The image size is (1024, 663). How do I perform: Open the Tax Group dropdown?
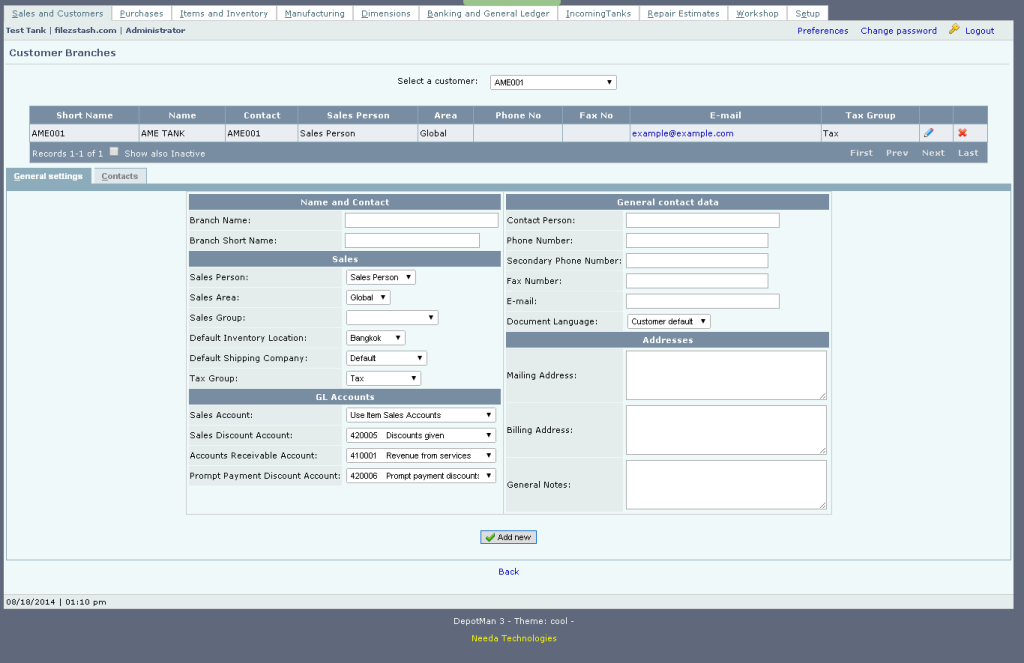(383, 378)
